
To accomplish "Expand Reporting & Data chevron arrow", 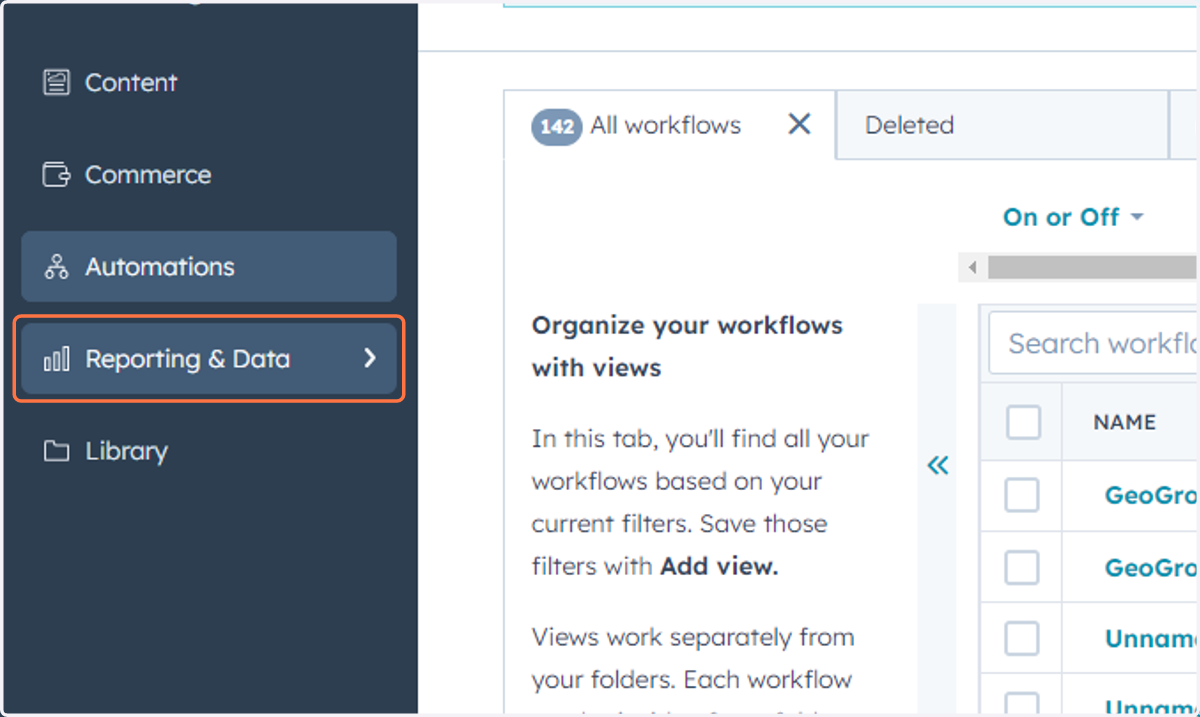I will click(x=370, y=358).
